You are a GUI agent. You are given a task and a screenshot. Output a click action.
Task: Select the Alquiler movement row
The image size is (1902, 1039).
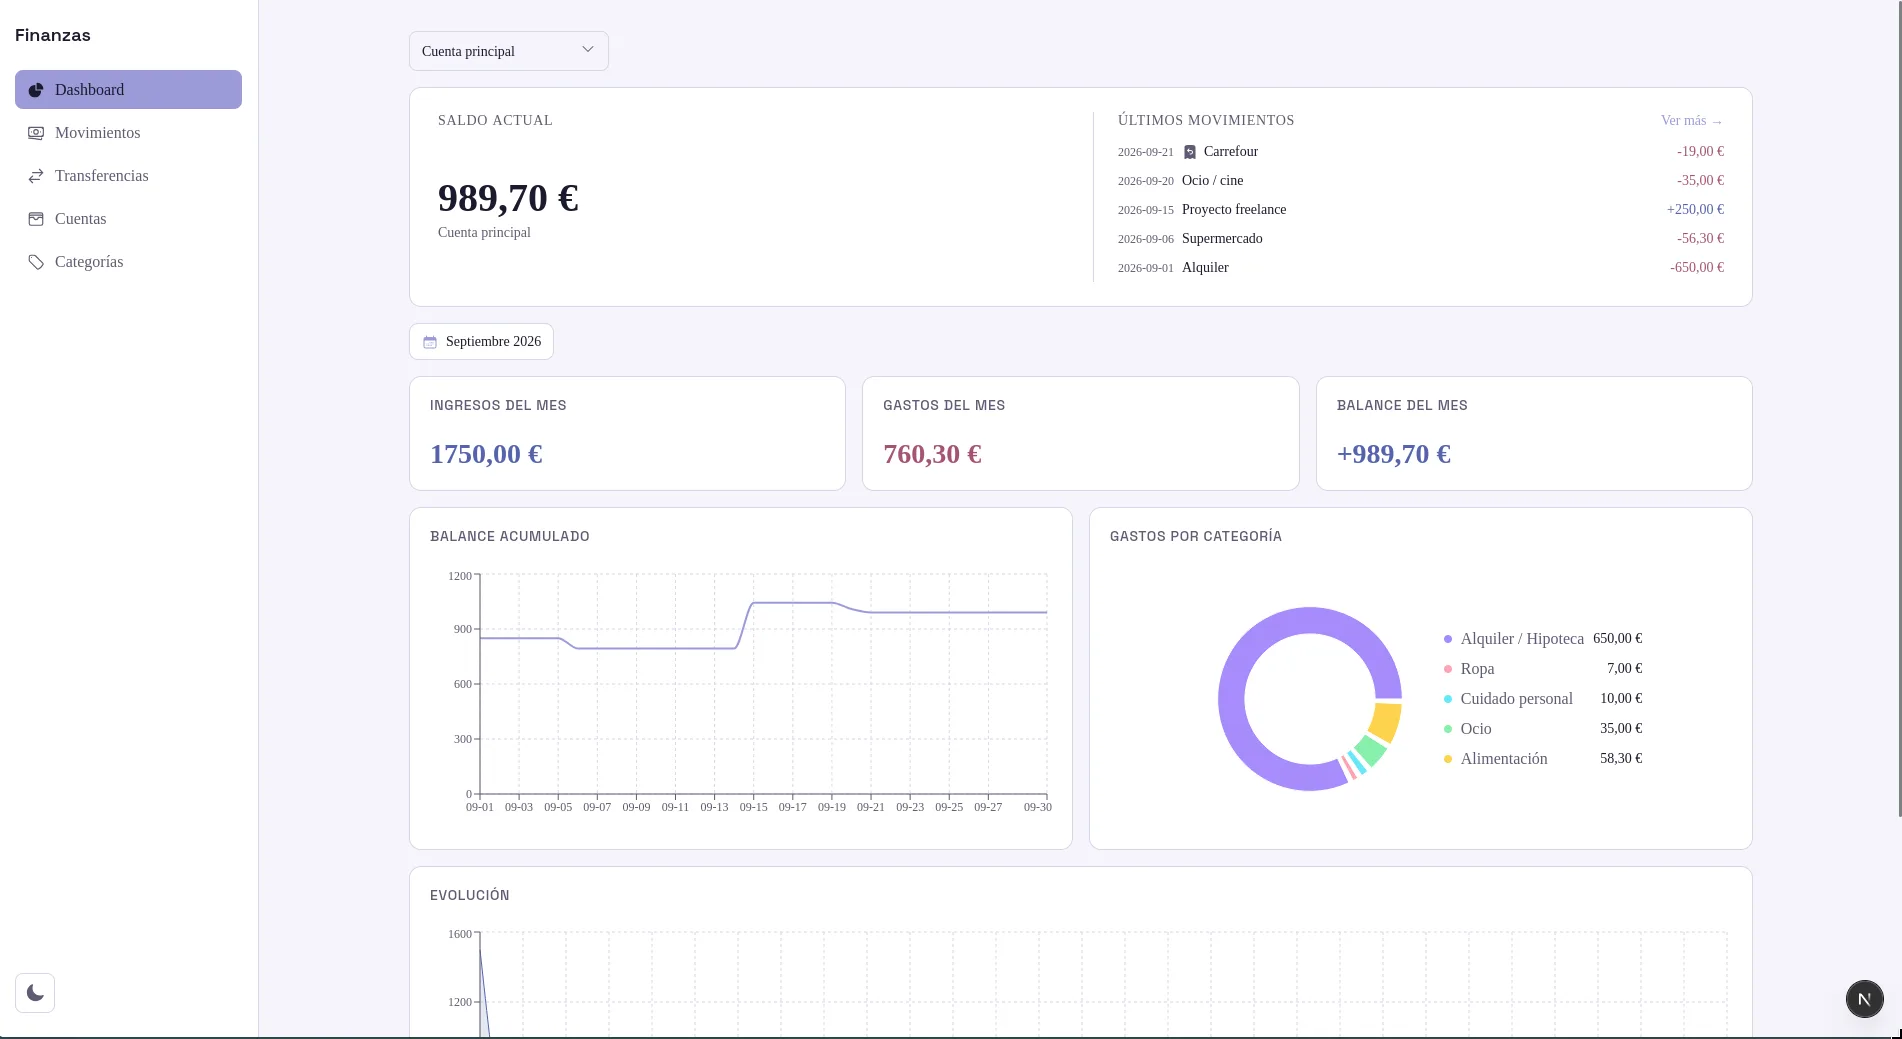[x=1421, y=268]
